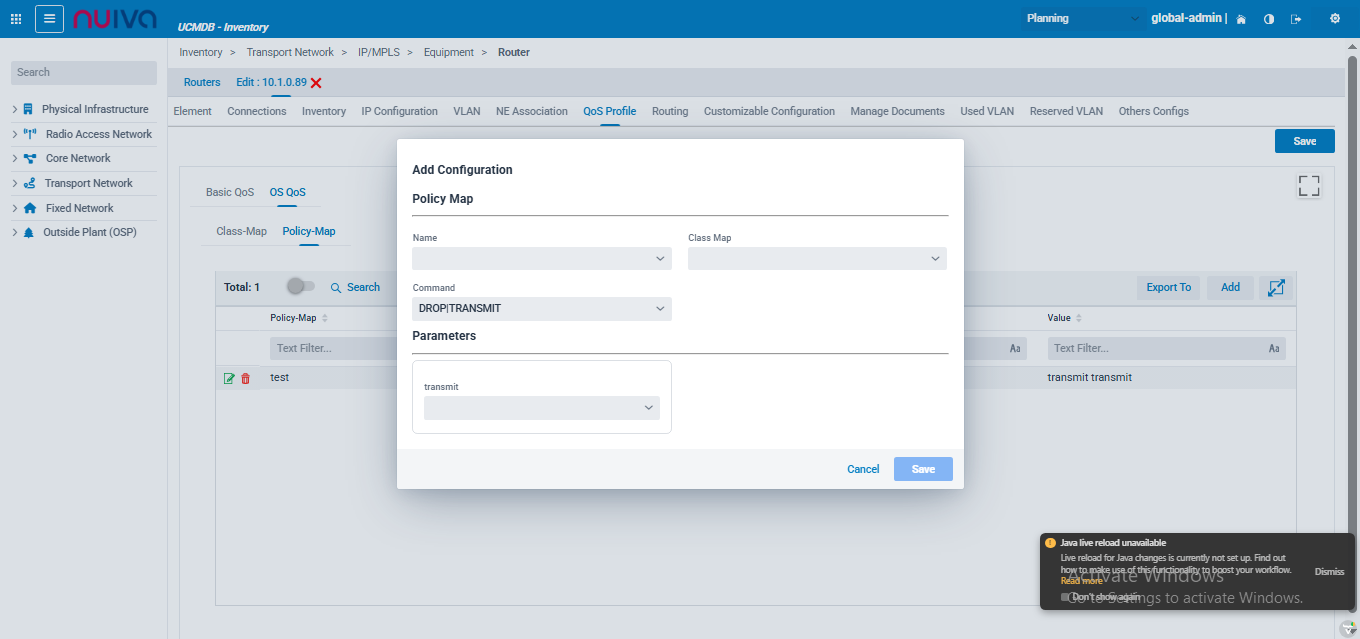Select the Class-Map tab
Image resolution: width=1360 pixels, height=639 pixels.
(241, 231)
